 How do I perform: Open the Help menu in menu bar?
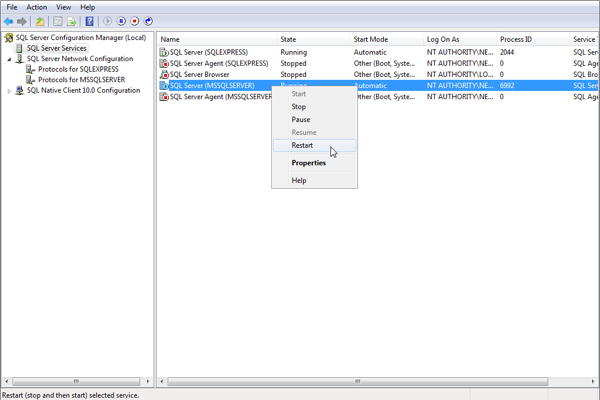pos(88,7)
